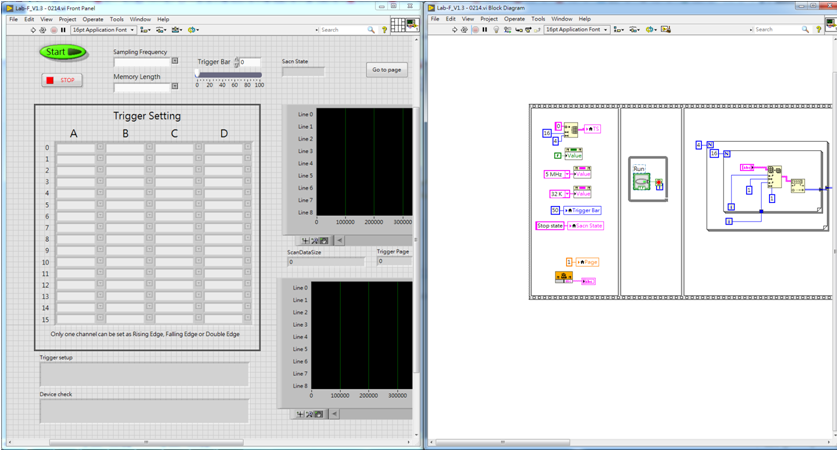
Task: Open Reorder menu in Front Panel toolbar
Action: pos(193,30)
